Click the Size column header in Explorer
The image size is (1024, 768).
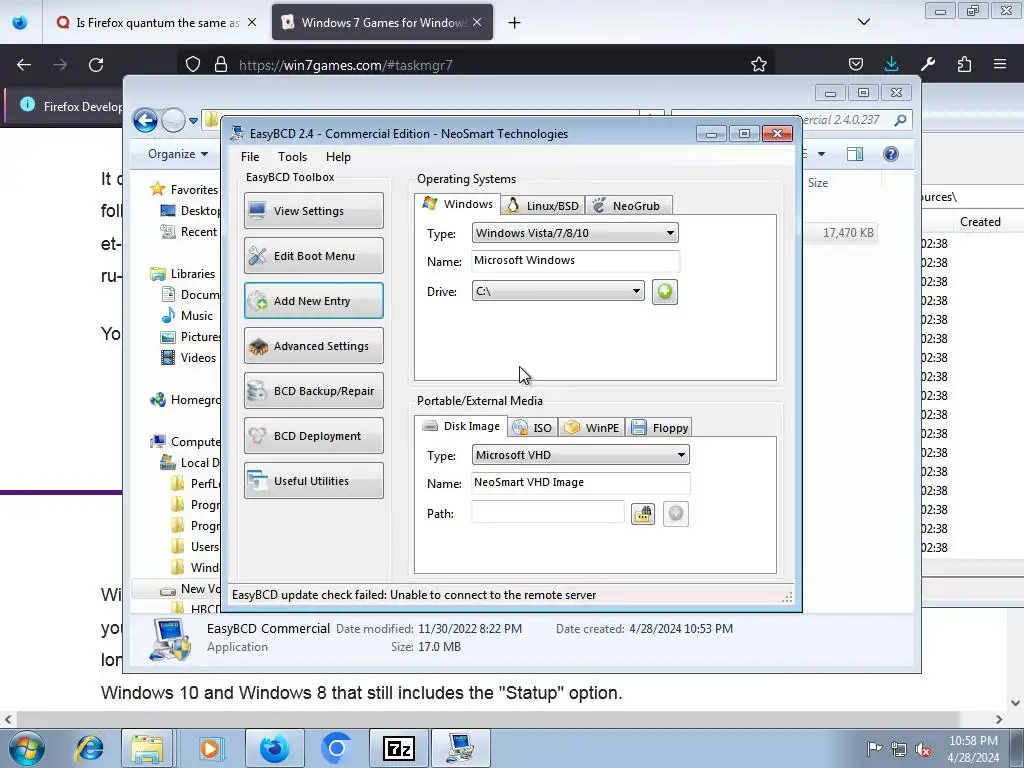[x=818, y=183]
